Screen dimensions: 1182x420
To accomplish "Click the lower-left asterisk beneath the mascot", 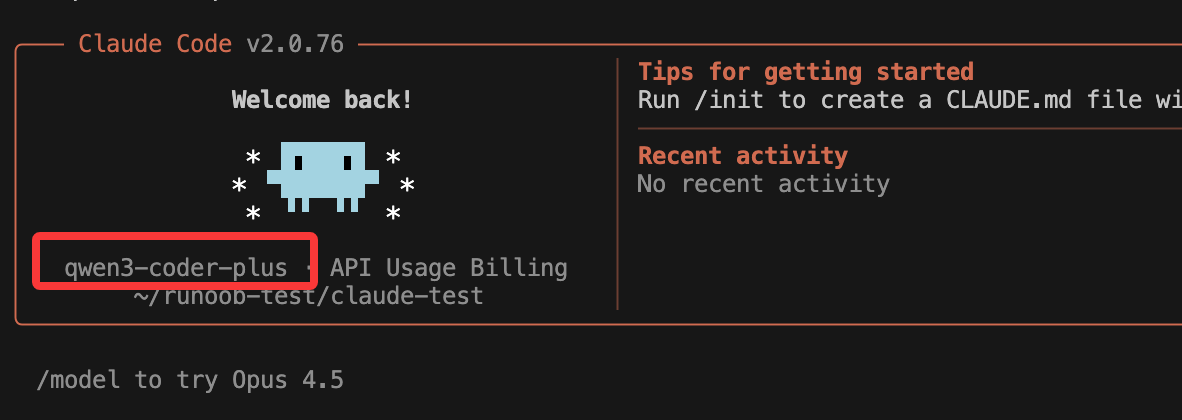I will [x=253, y=214].
